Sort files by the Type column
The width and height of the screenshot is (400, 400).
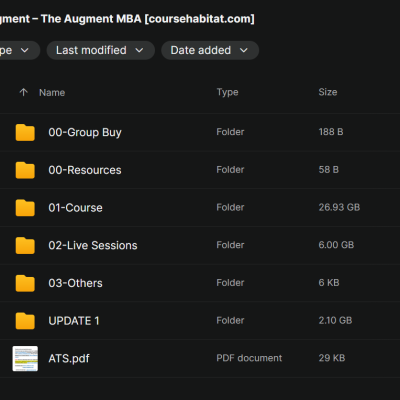(x=227, y=92)
